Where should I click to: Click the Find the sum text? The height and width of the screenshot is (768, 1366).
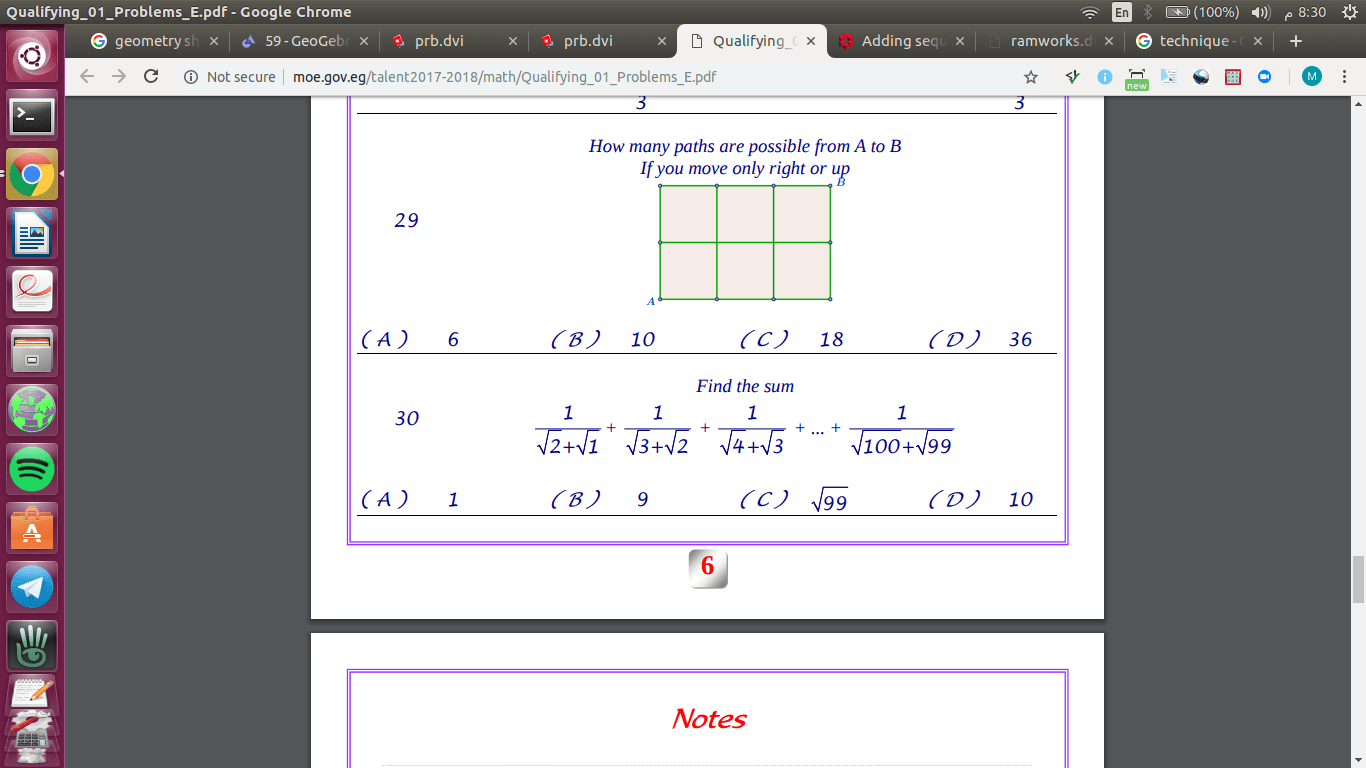(x=745, y=386)
